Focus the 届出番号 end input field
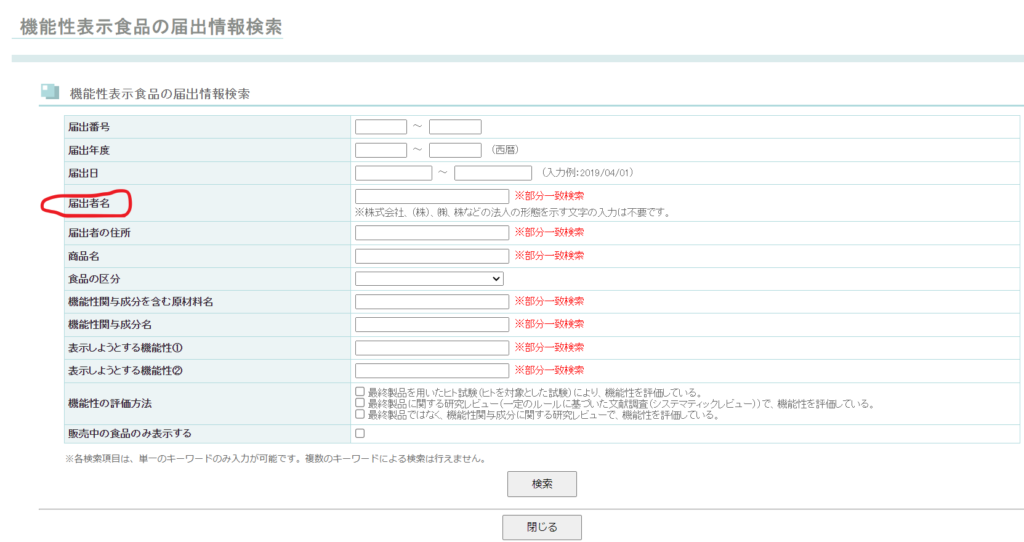 click(x=455, y=127)
